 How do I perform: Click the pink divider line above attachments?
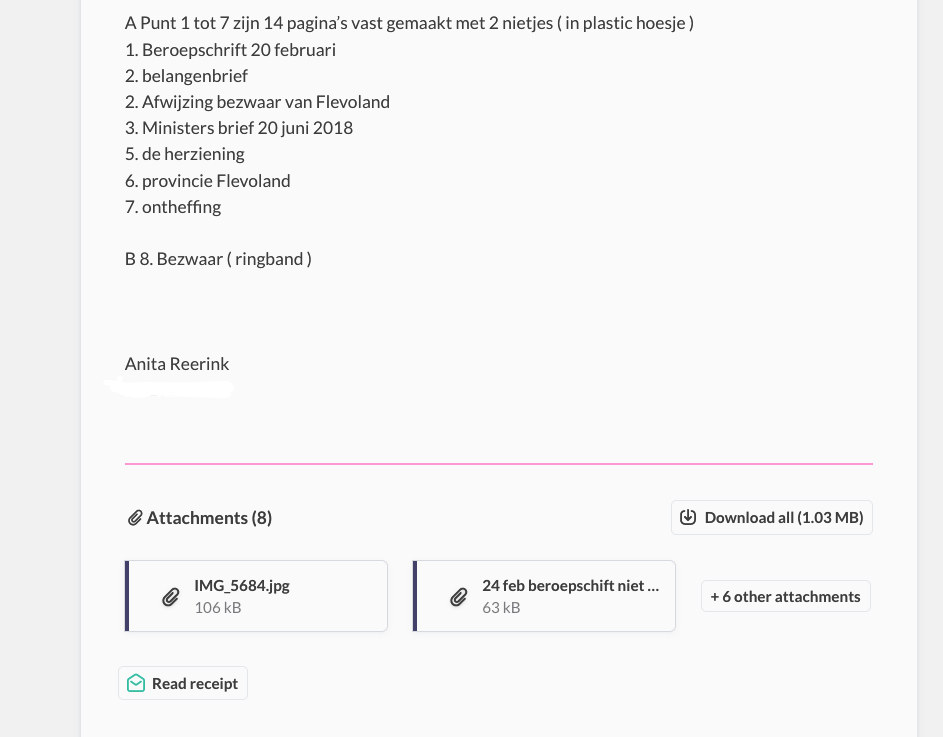pyautogui.click(x=498, y=464)
